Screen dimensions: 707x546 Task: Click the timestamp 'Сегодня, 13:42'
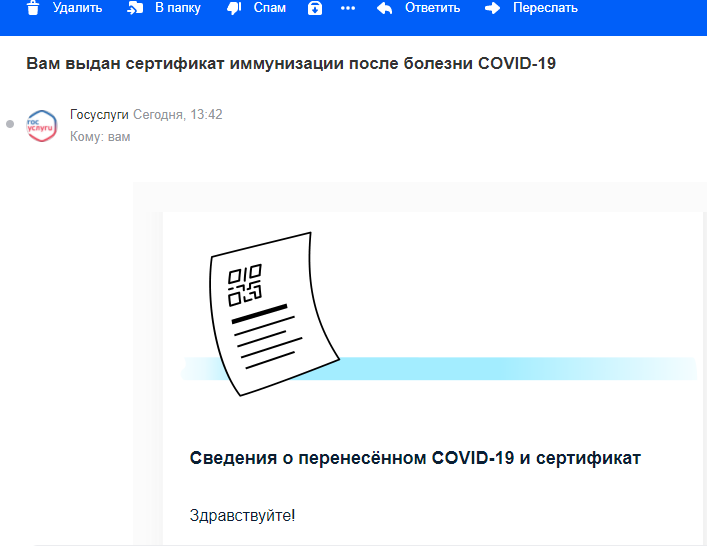tap(178, 115)
